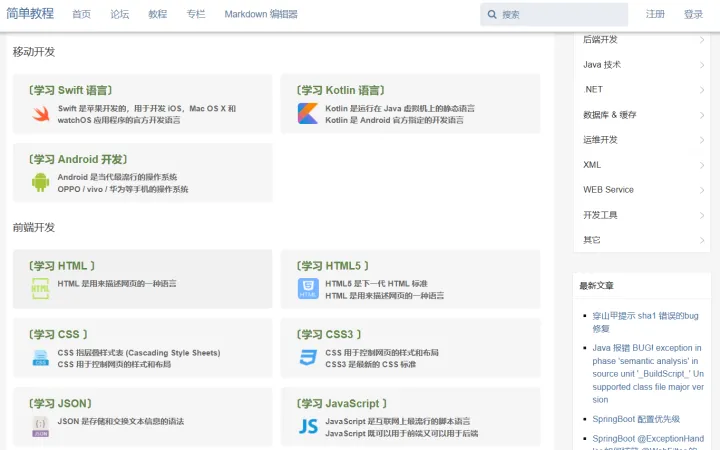The width and height of the screenshot is (720, 450).
Task: Select the .NET category text
Action: (593, 90)
